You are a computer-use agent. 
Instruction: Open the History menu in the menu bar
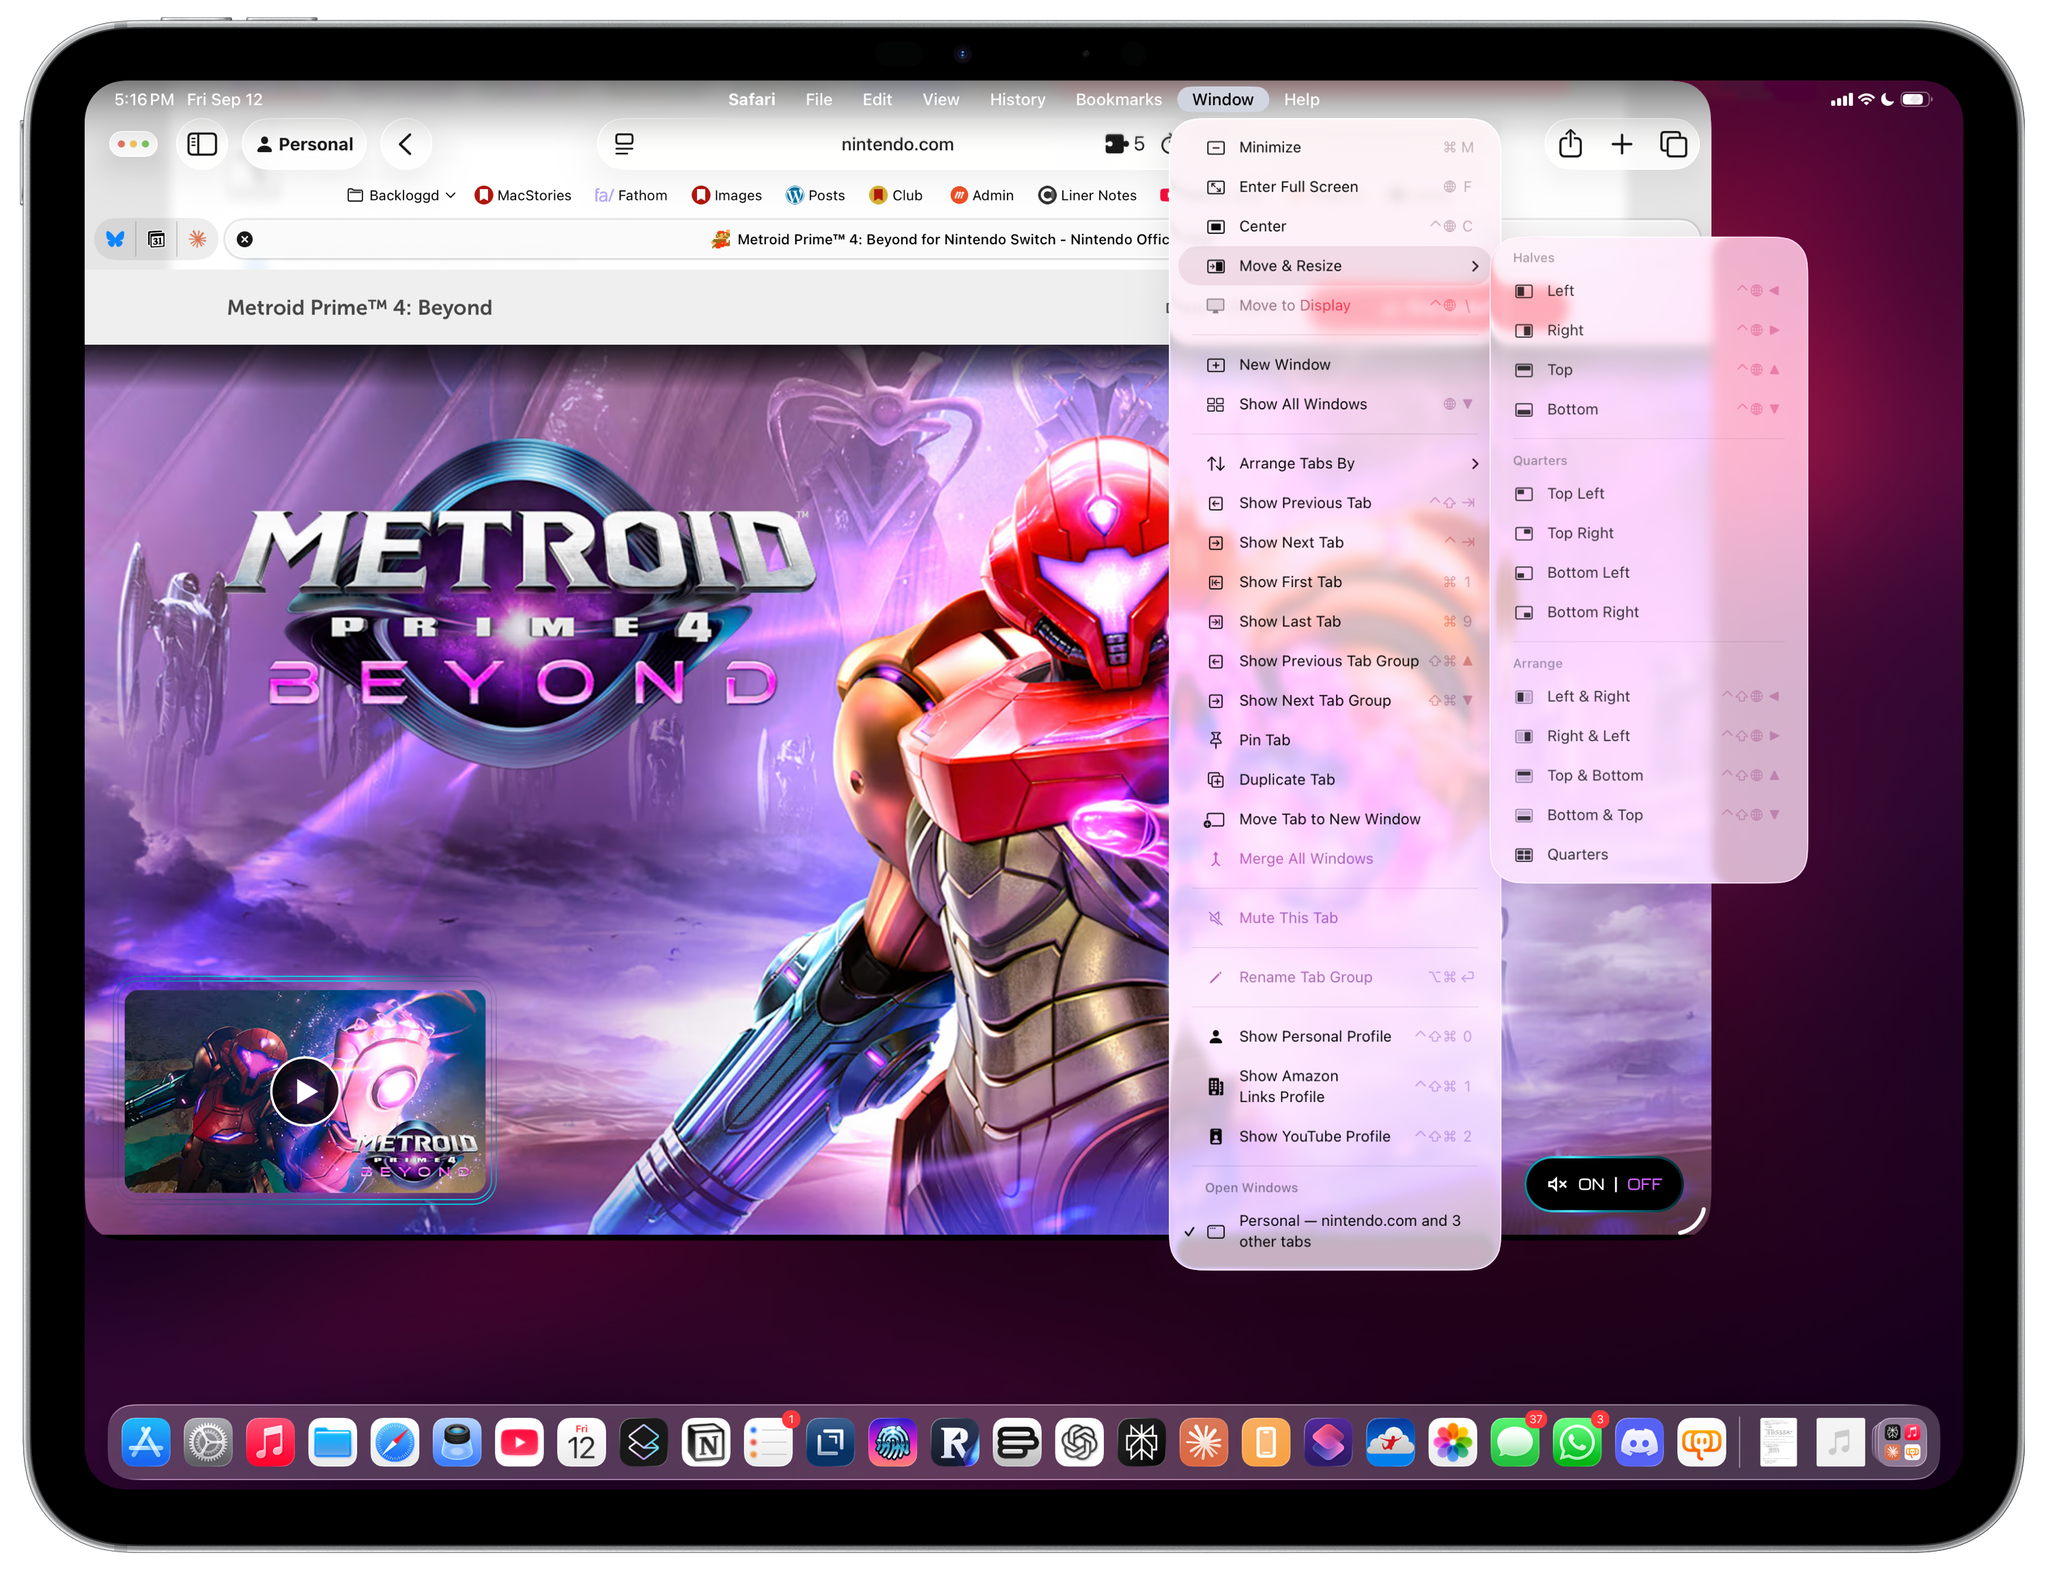[x=1017, y=99]
